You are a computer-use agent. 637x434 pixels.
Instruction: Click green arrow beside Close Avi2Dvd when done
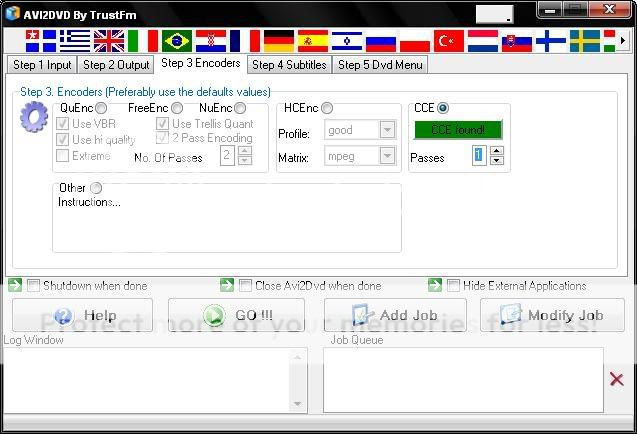227,285
